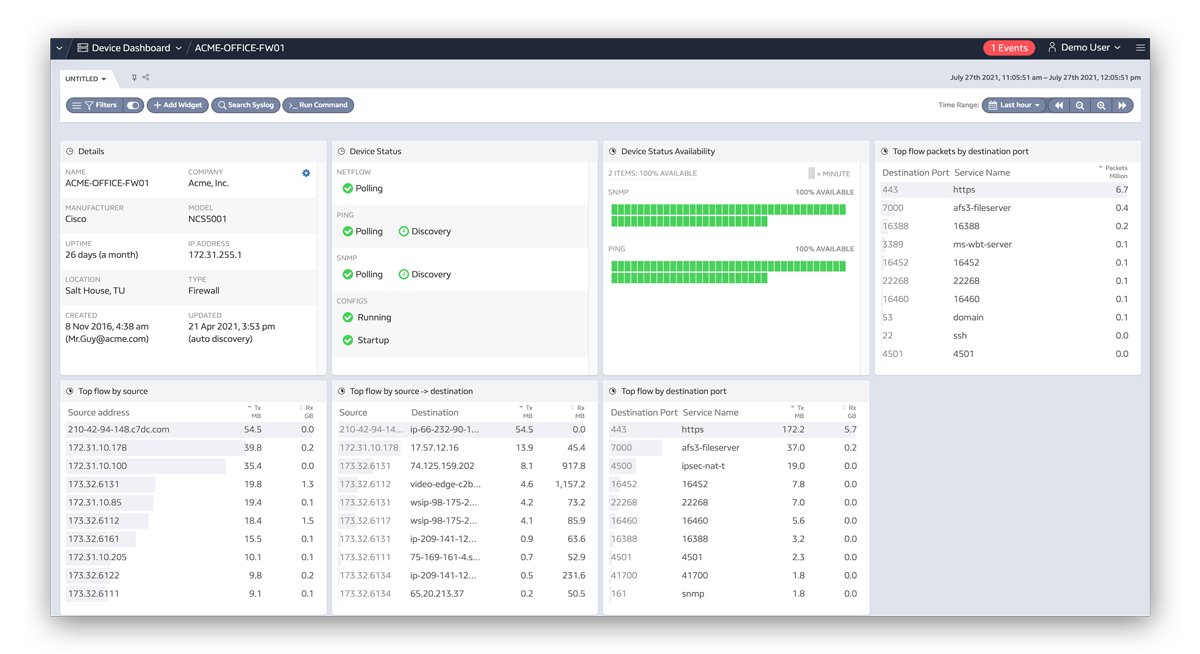The height and width of the screenshot is (654, 1200).
Task: Click the Configs Running green check icon
Action: [348, 317]
